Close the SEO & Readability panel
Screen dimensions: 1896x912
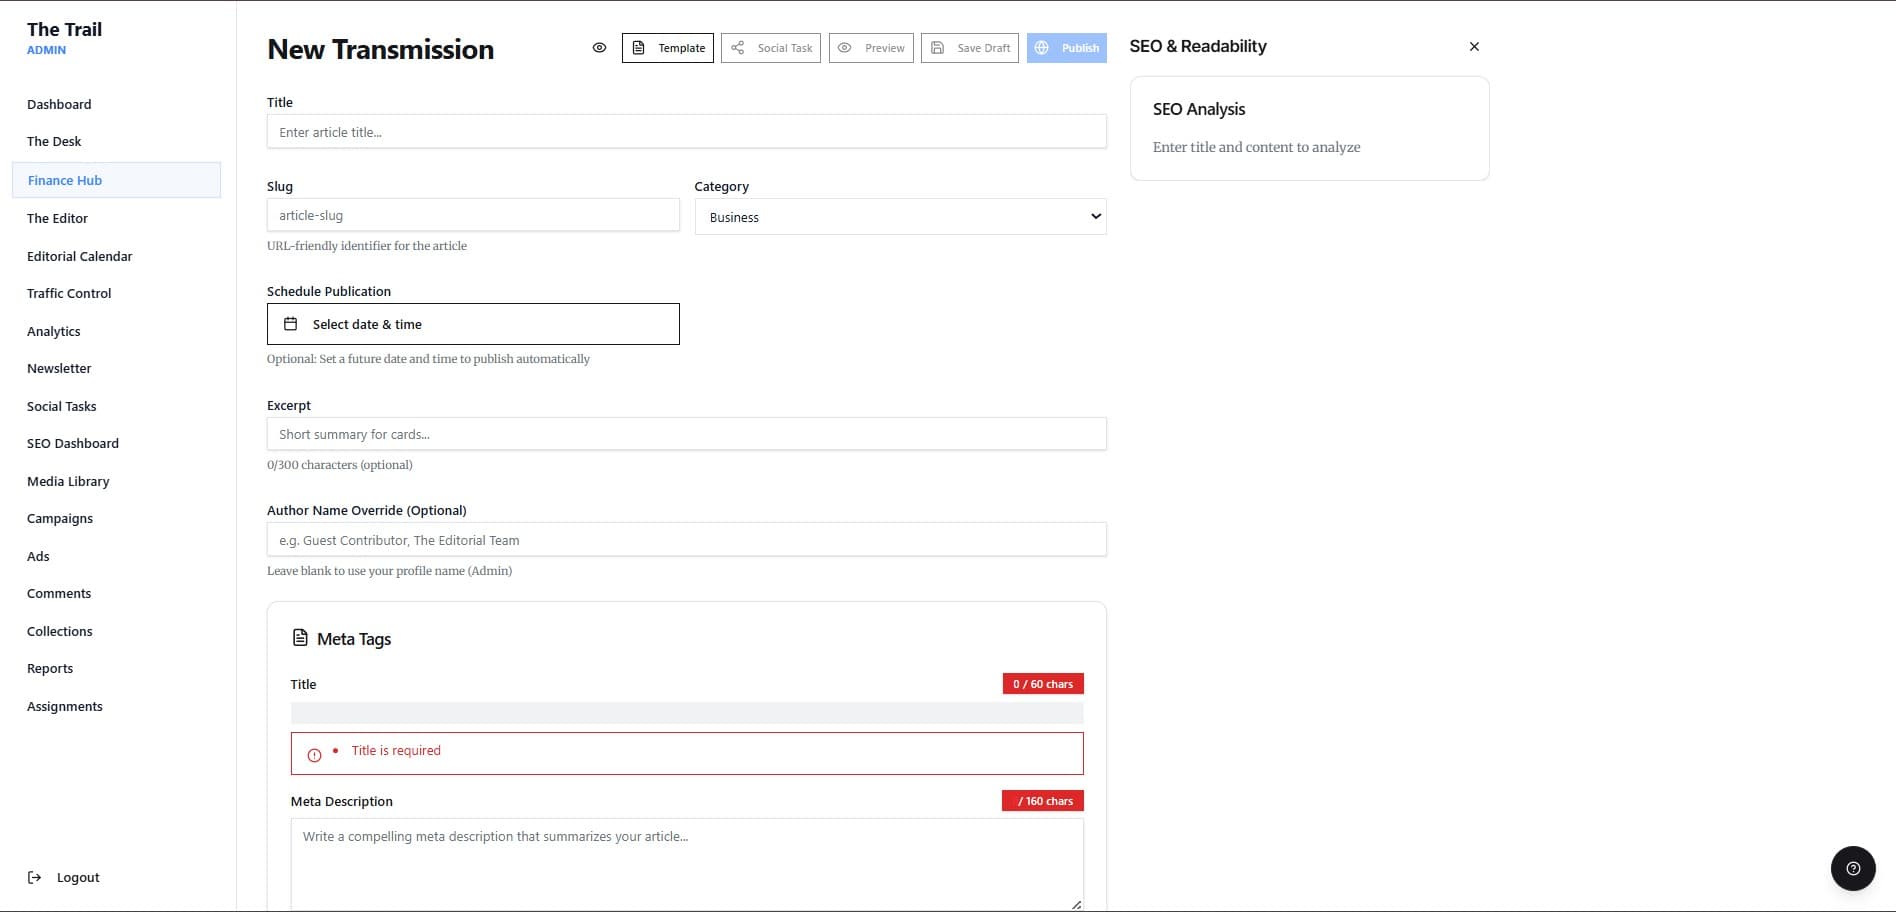[1473, 46]
